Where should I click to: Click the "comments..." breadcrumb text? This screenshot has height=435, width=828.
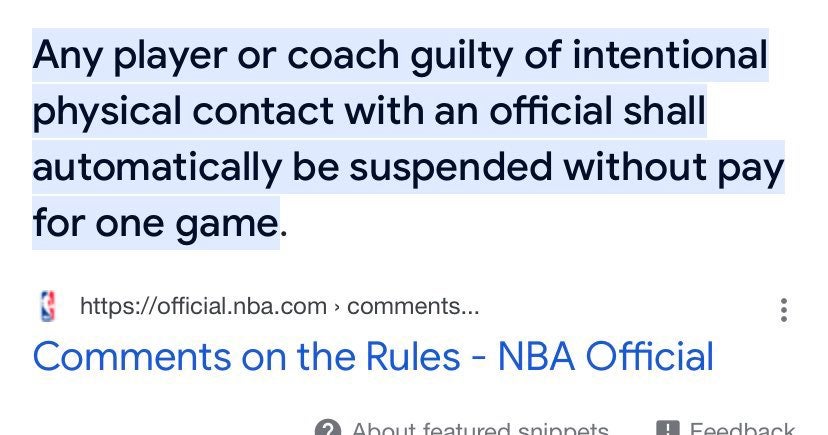413,306
